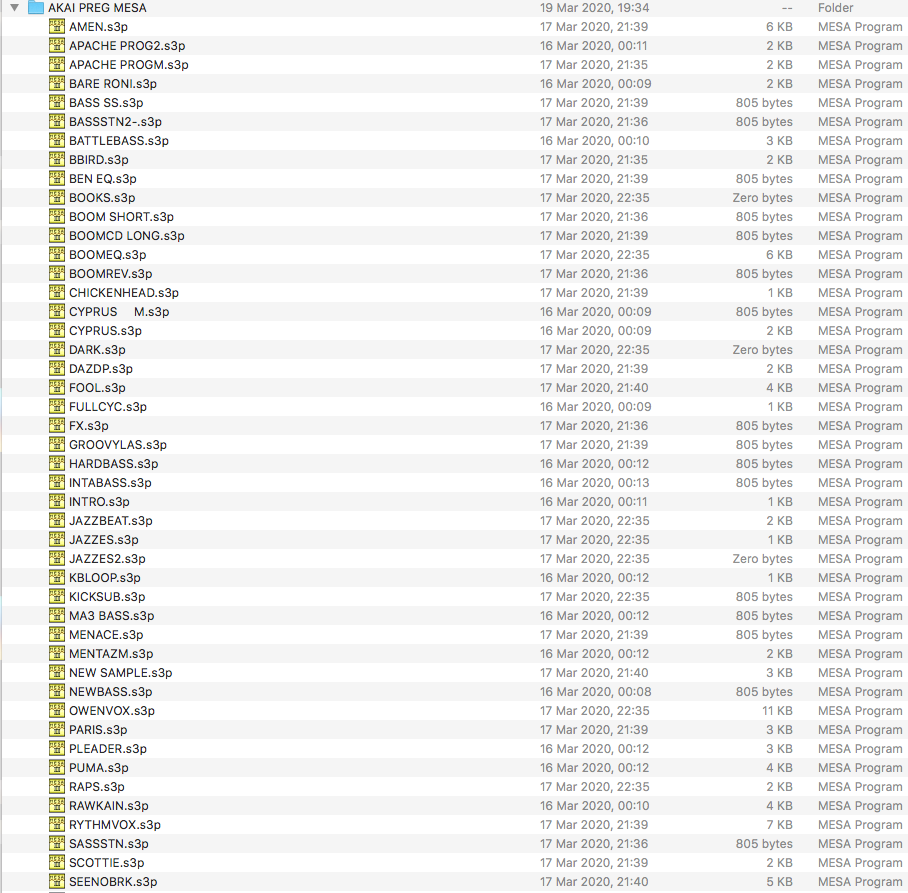This screenshot has width=908, height=893.
Task: Select the file name RAPS.s3p
Action: pyautogui.click(x=97, y=787)
